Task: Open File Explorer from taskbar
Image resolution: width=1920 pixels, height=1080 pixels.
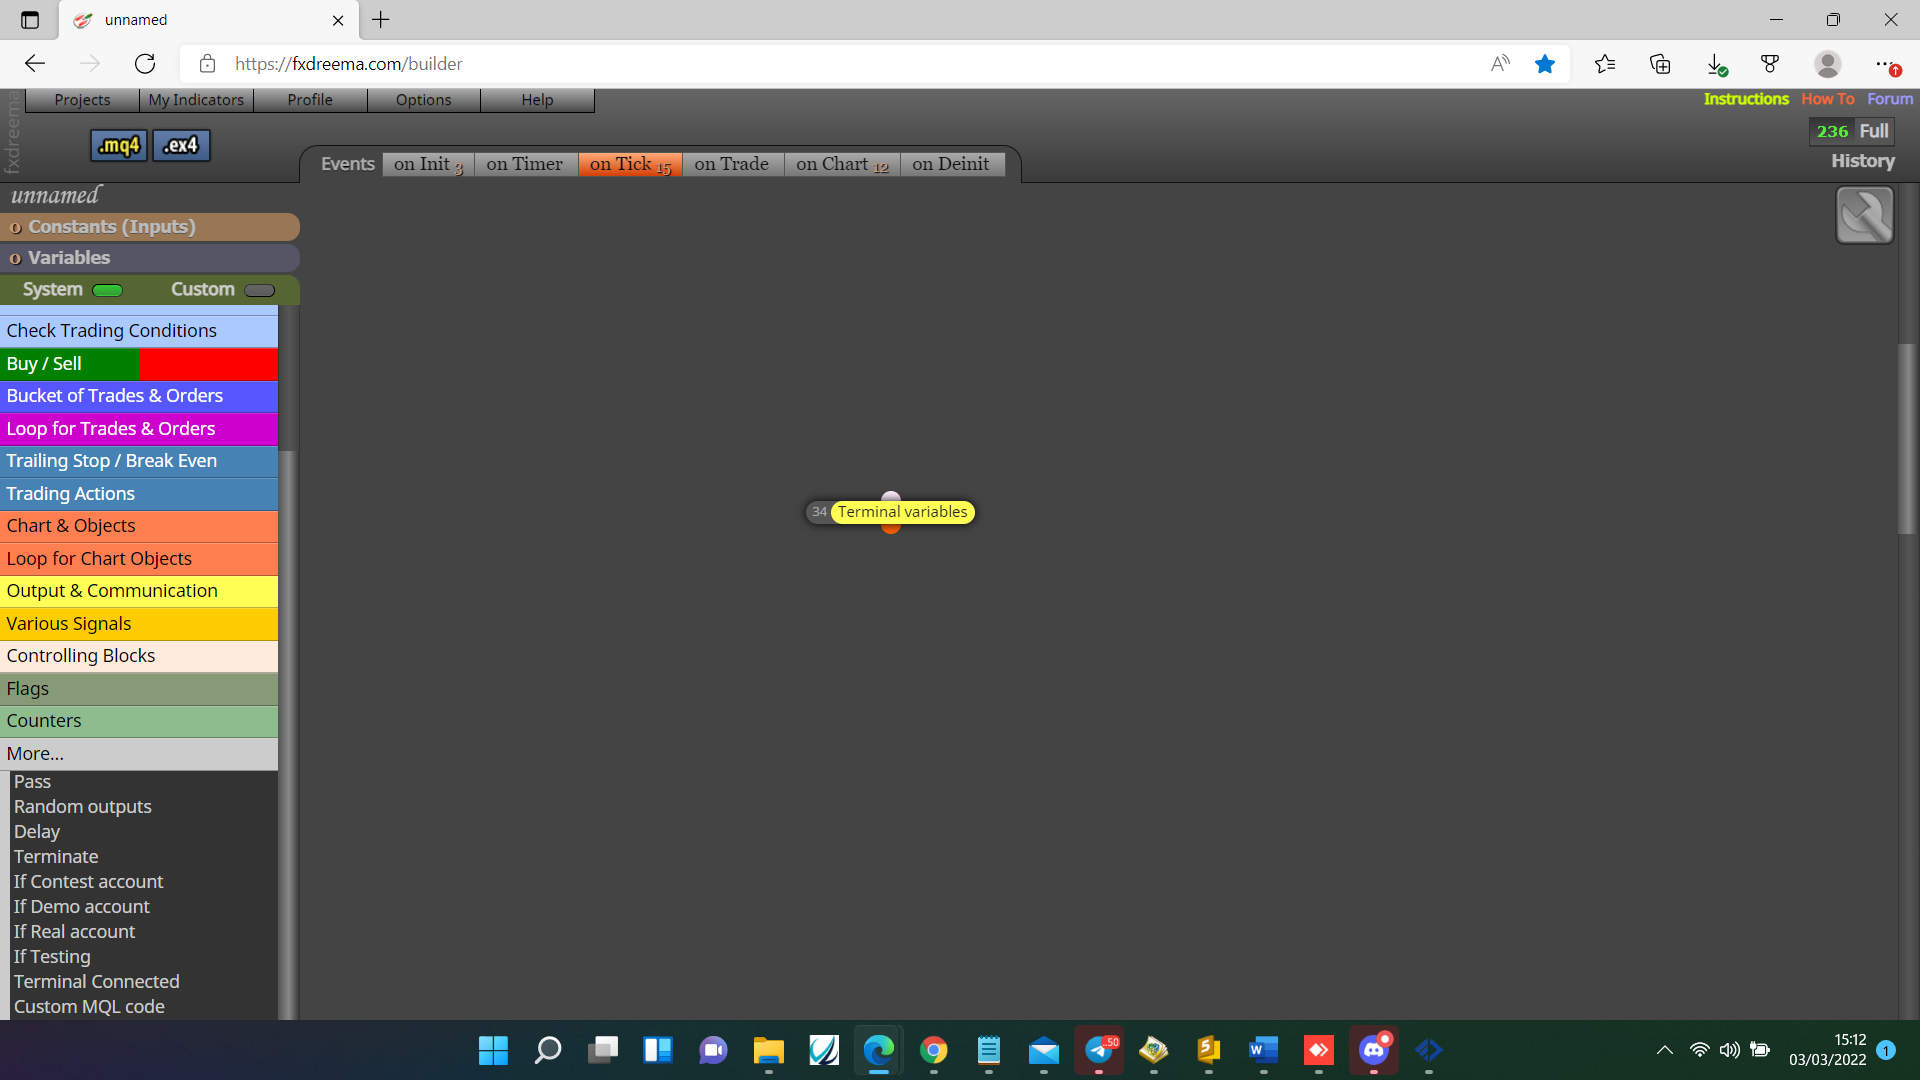Action: (x=768, y=1050)
